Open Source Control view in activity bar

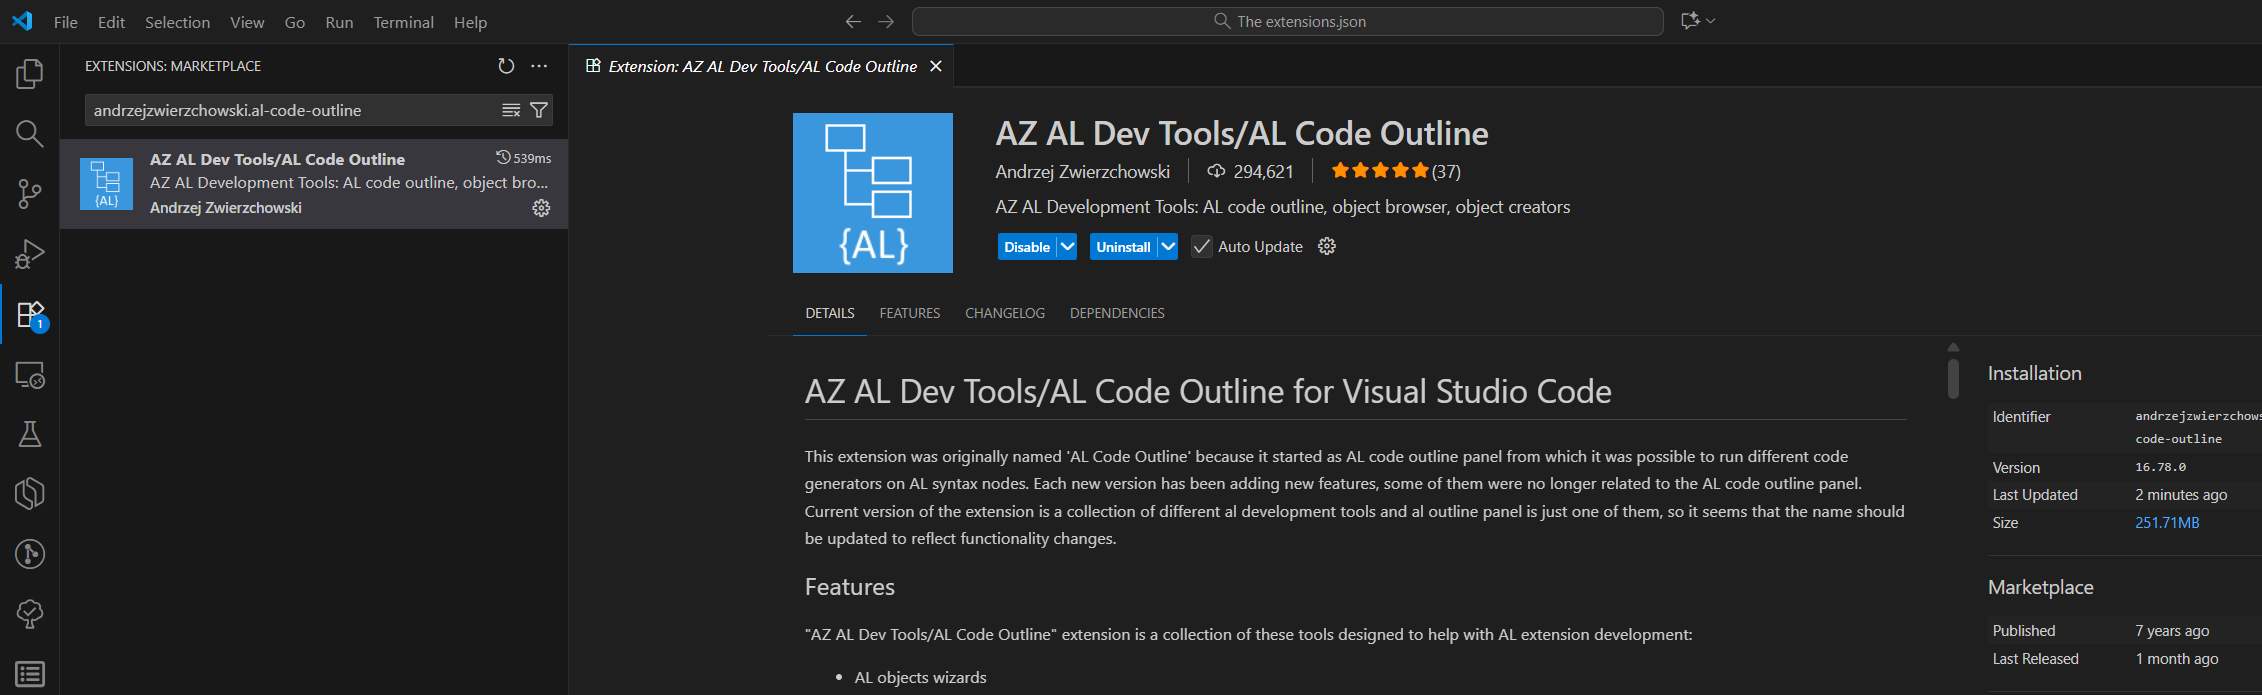tap(30, 193)
